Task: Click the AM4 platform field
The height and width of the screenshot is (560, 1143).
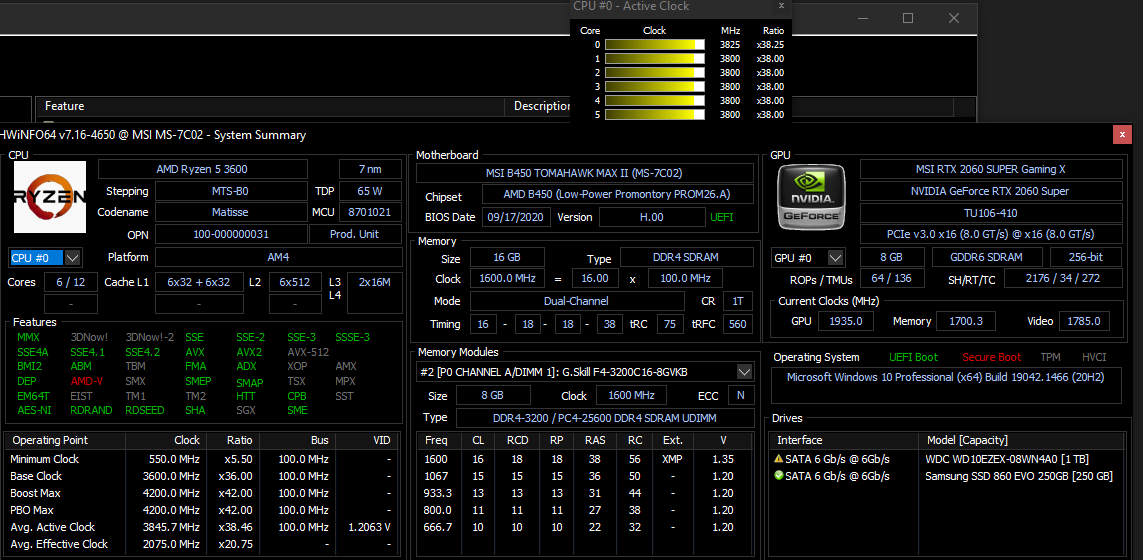Action: tap(278, 257)
